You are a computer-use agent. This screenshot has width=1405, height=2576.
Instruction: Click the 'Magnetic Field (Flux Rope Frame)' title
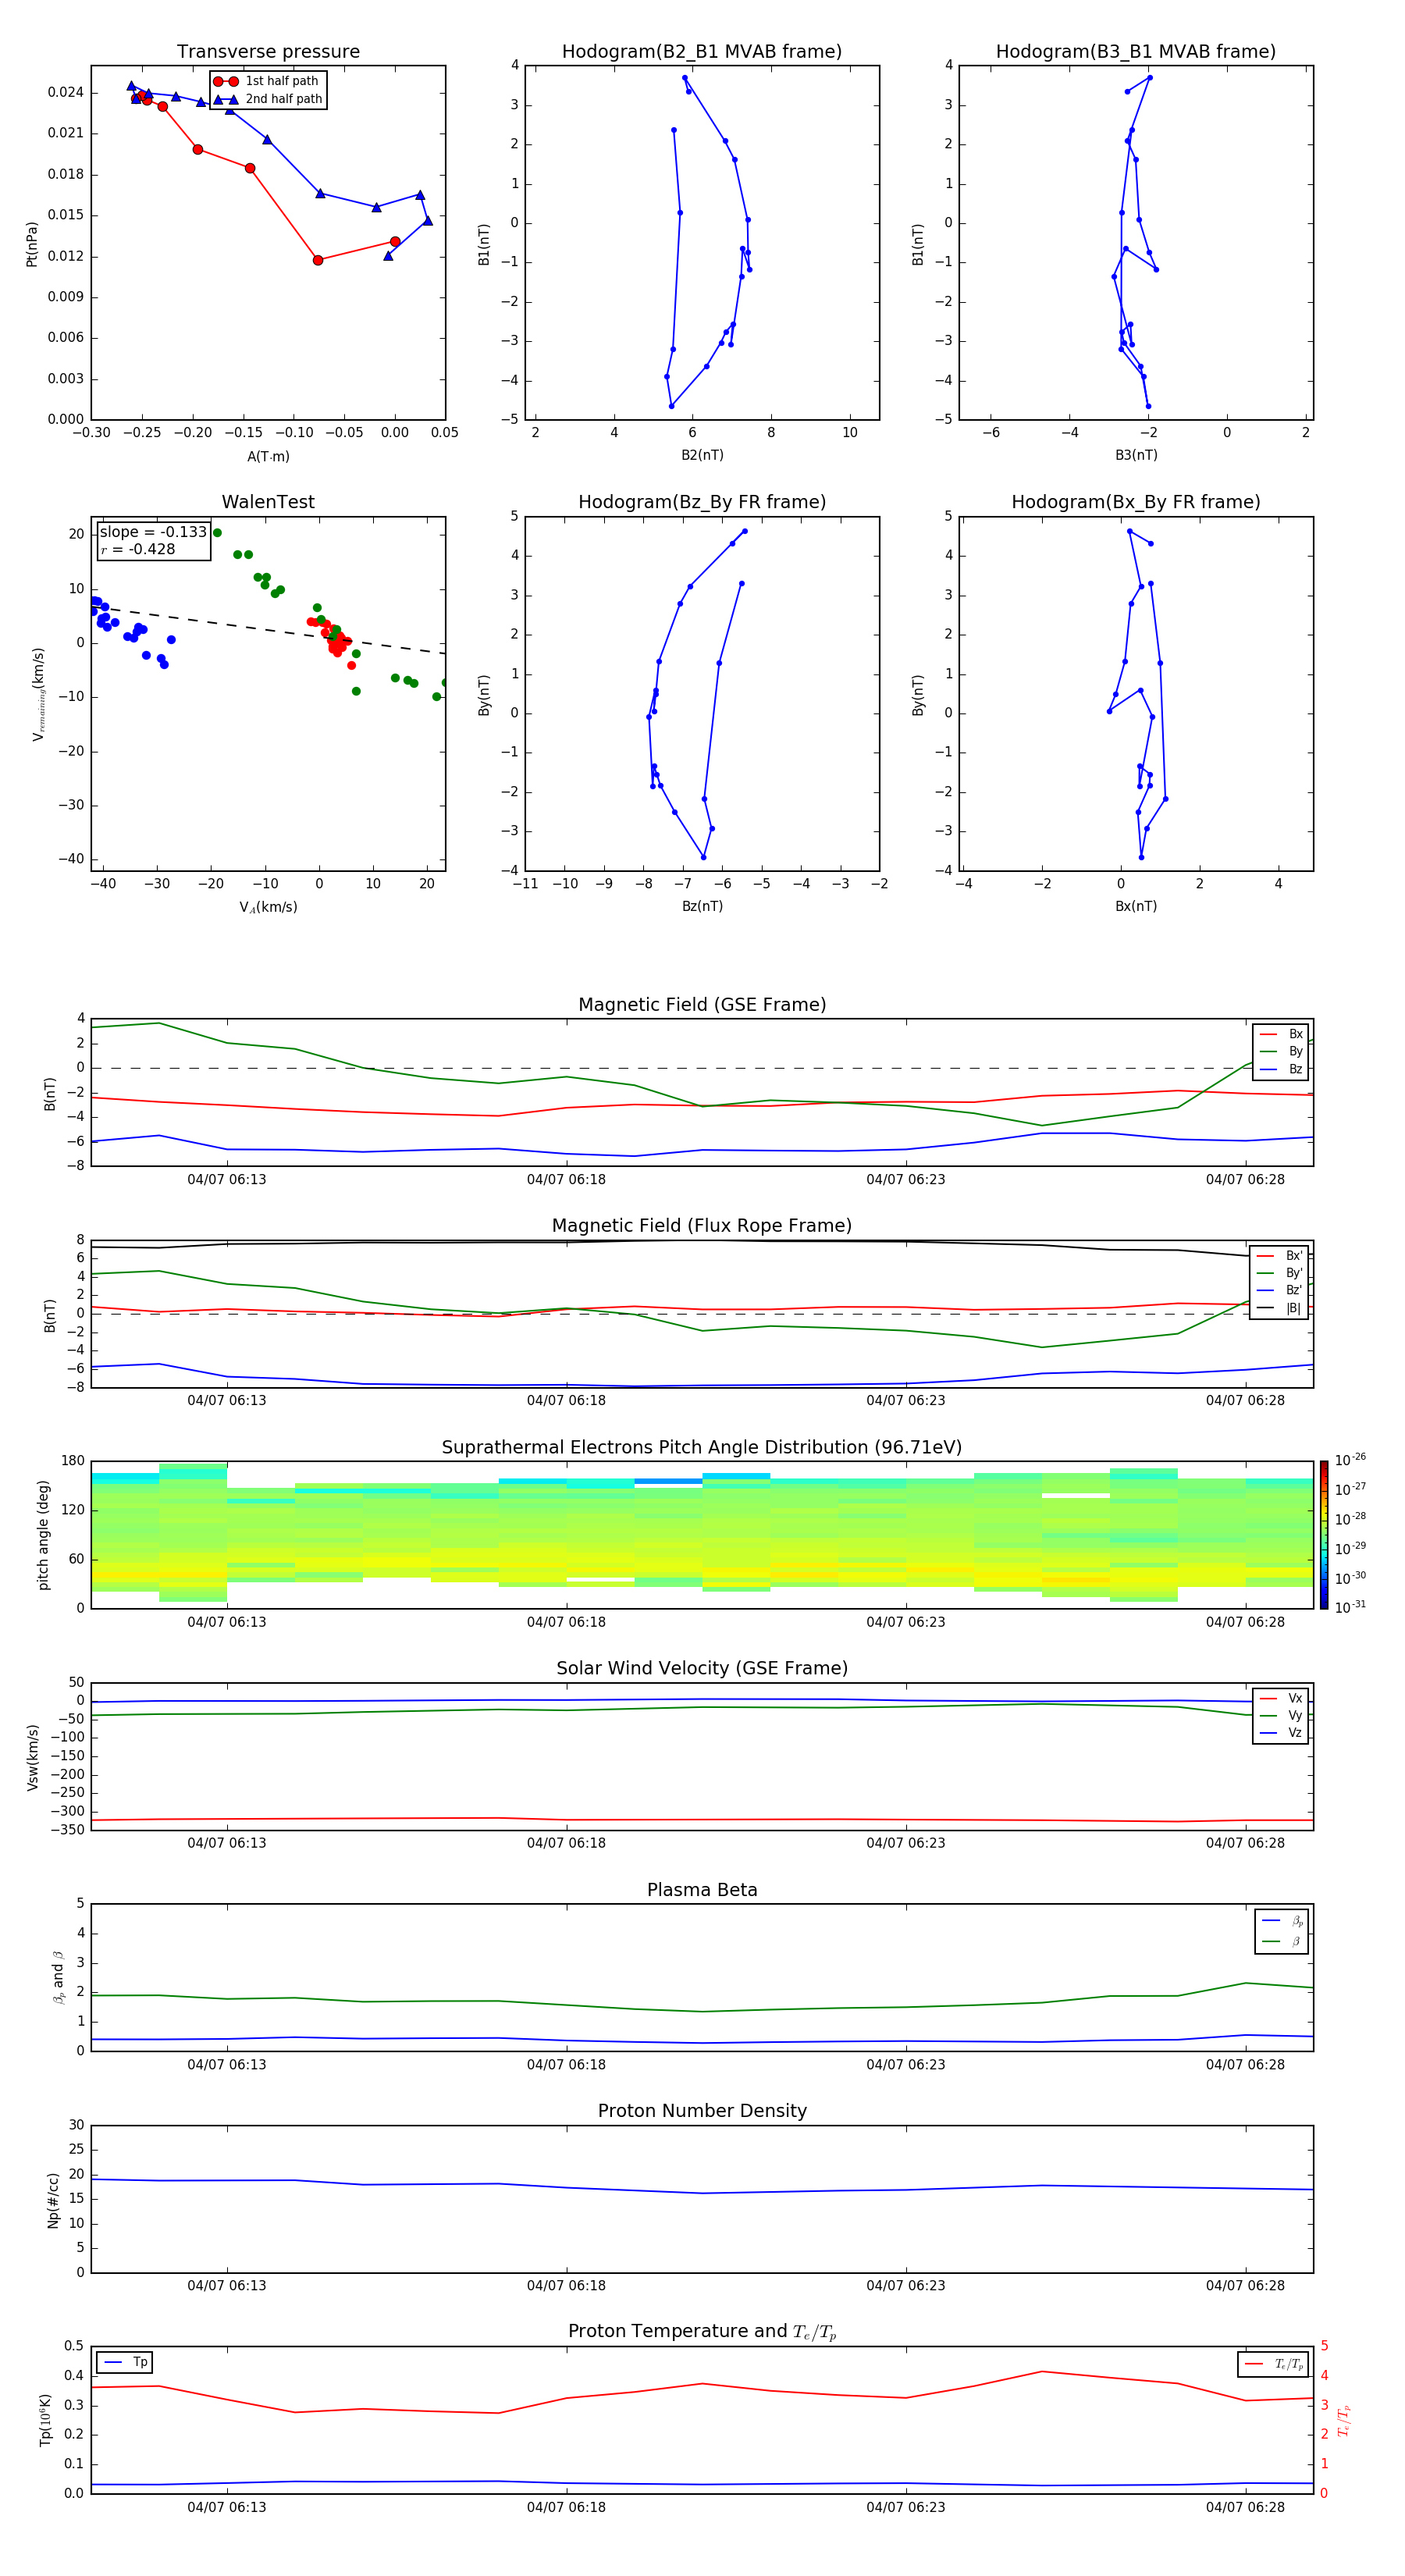[x=702, y=1226]
